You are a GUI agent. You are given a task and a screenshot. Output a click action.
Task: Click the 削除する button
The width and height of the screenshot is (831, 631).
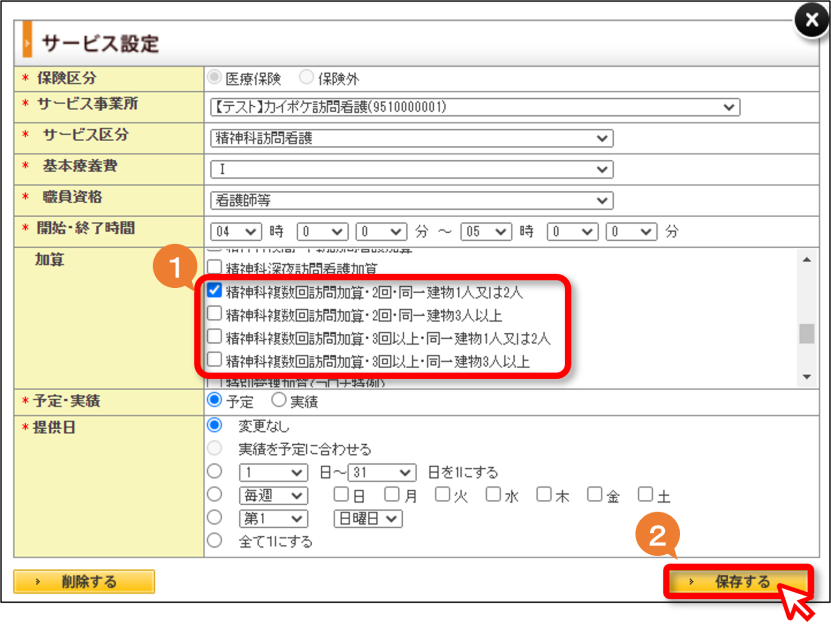pyautogui.click(x=84, y=582)
